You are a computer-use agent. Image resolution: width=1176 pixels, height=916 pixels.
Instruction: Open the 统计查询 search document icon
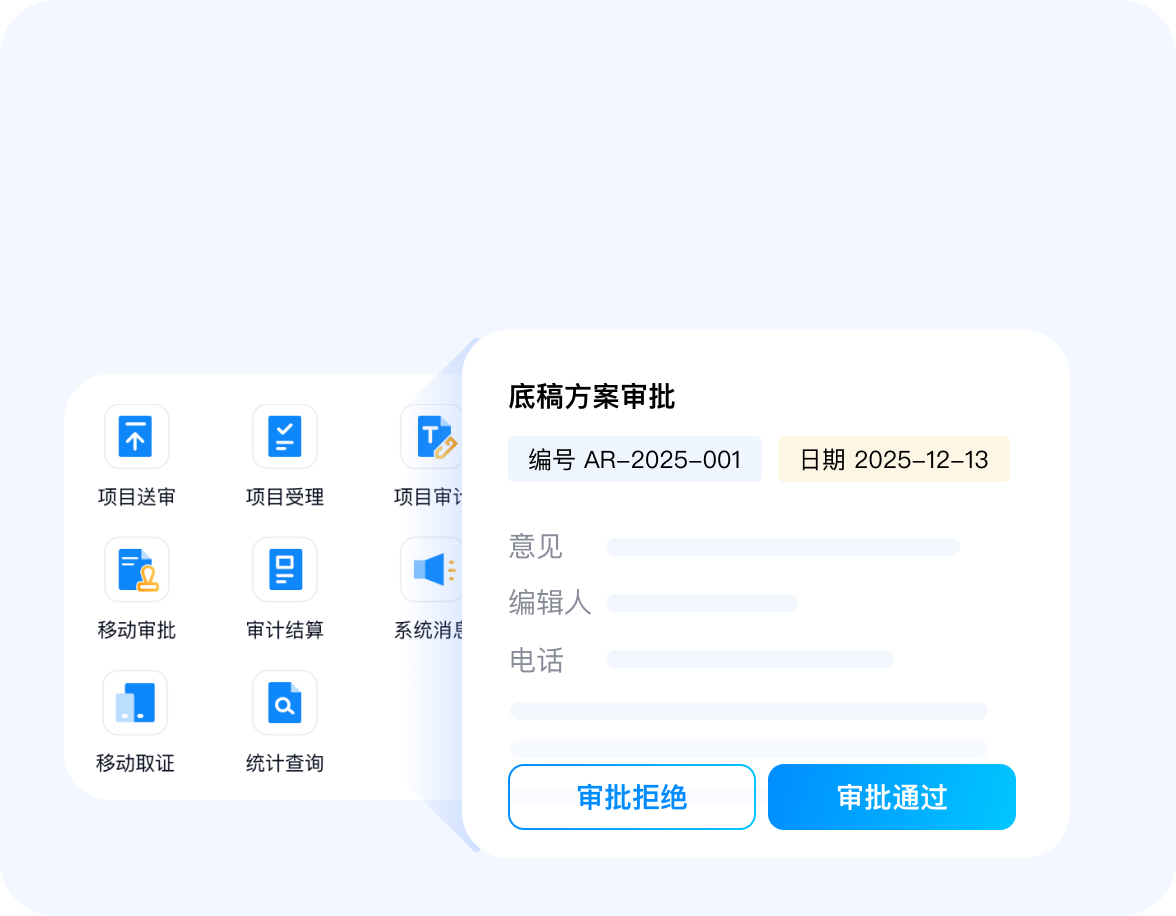point(284,702)
